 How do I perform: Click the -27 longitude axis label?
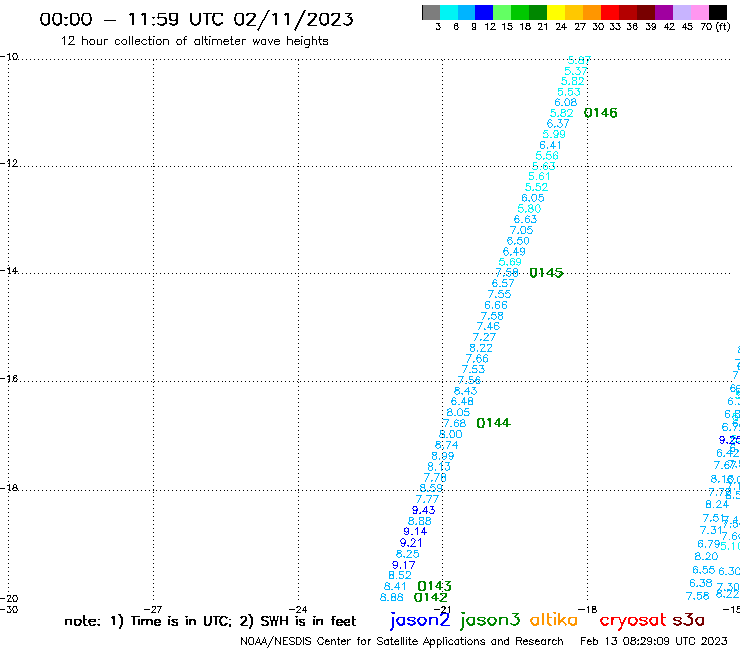click(153, 609)
